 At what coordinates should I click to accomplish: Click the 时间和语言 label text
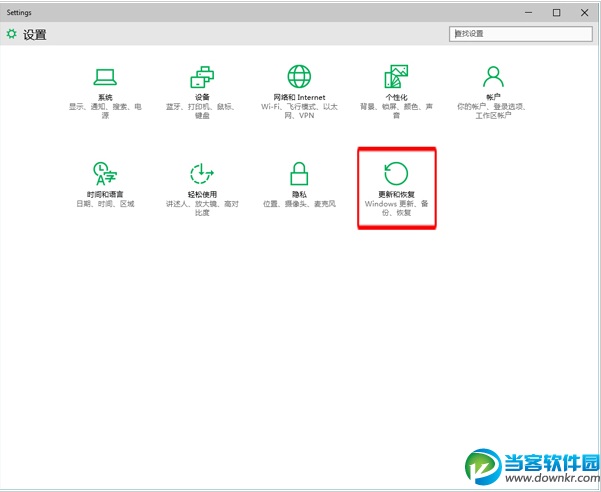[x=105, y=194]
